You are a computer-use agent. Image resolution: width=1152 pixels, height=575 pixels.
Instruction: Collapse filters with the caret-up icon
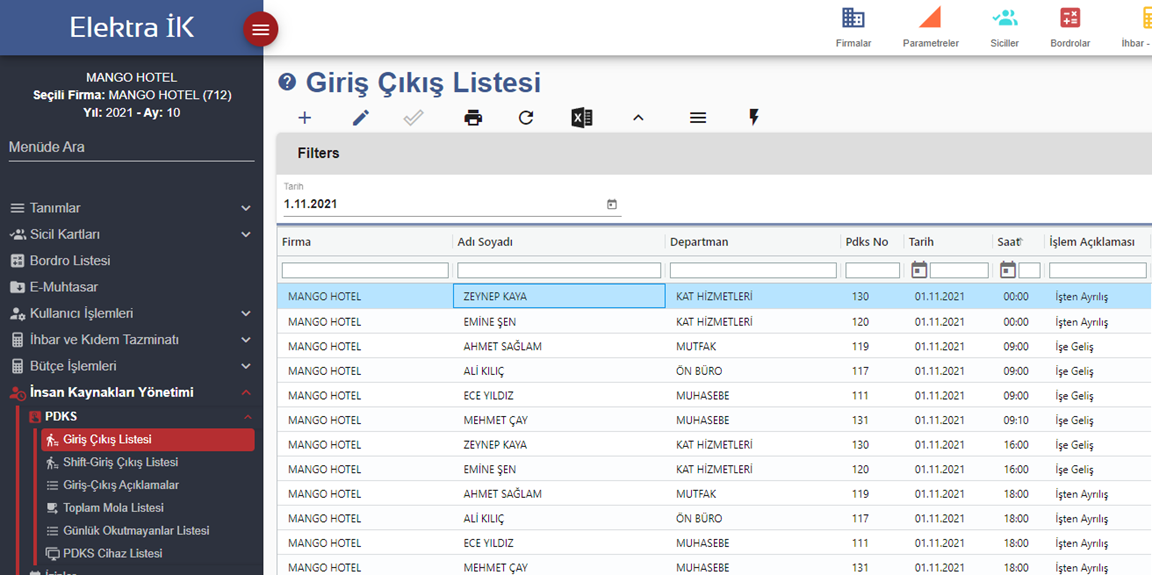pyautogui.click(x=638, y=117)
